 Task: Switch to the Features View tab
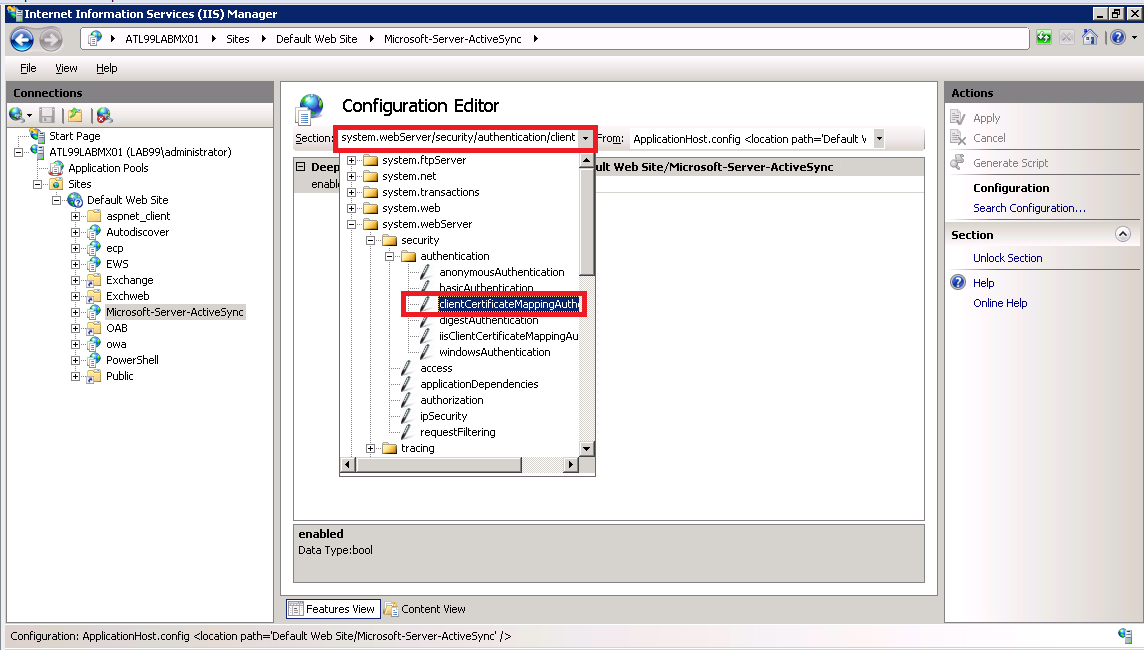(333, 609)
